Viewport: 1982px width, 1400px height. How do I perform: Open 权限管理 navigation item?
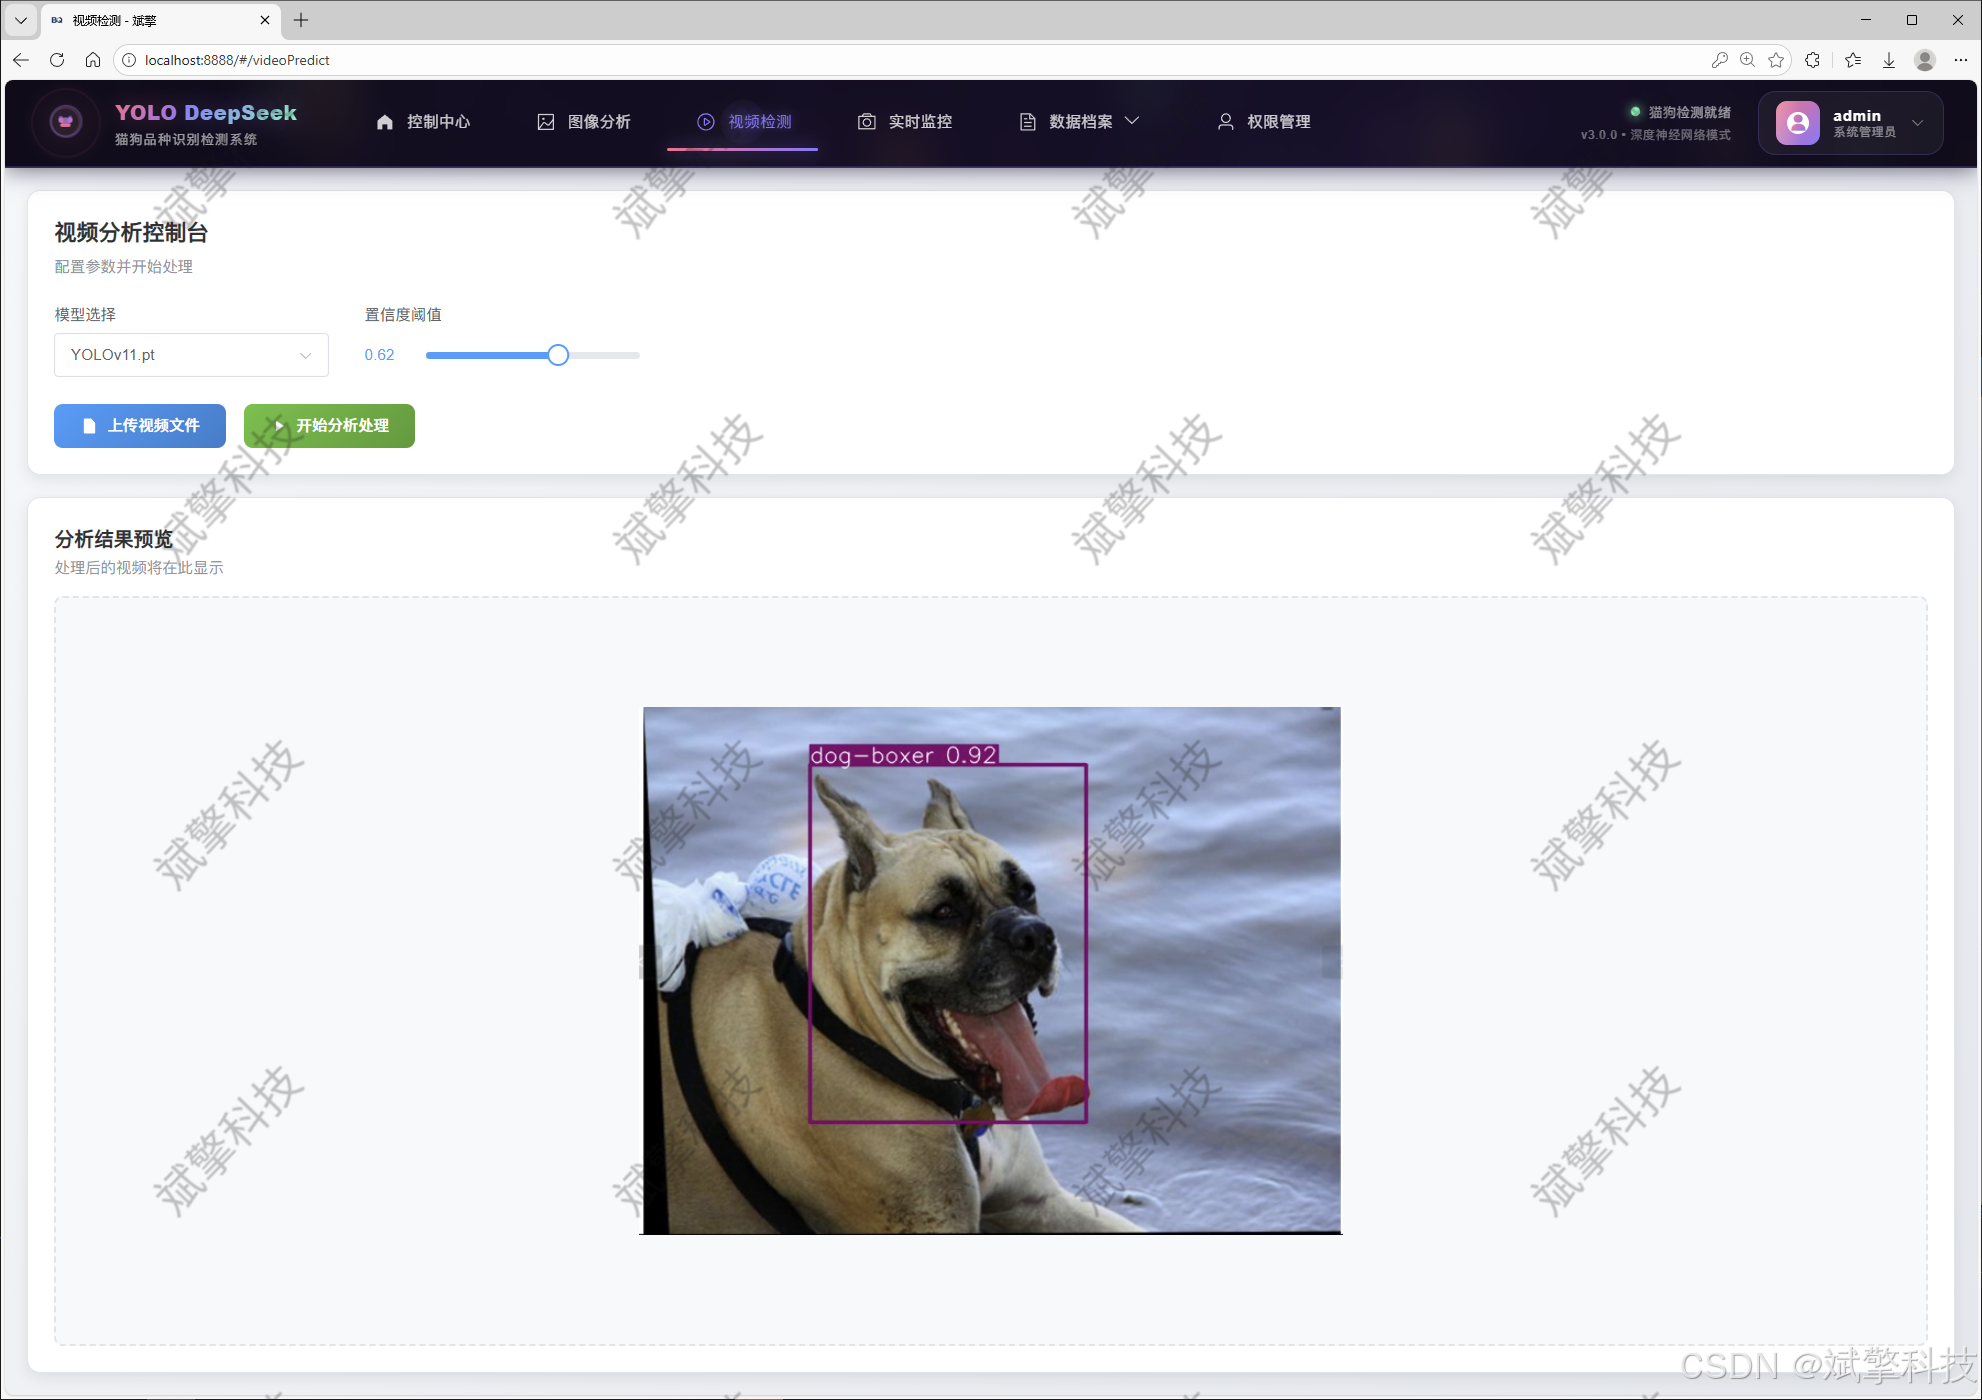(x=1264, y=122)
